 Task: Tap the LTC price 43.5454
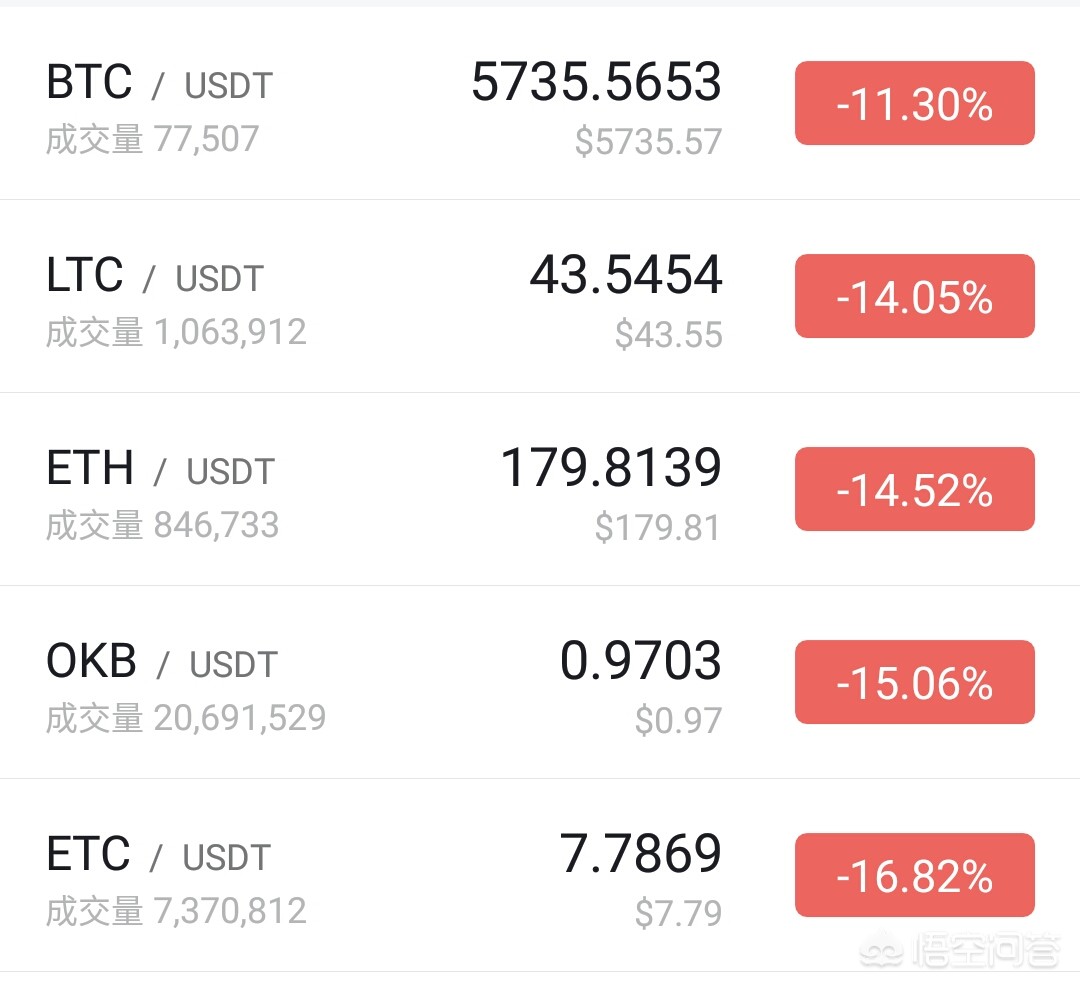(x=625, y=275)
